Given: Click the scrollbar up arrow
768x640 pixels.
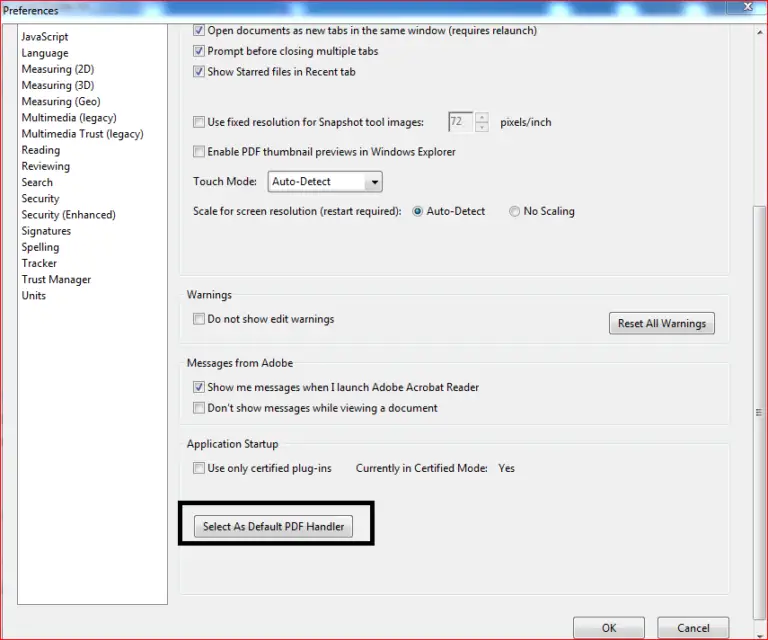Looking at the screenshot, I should point(760,32).
